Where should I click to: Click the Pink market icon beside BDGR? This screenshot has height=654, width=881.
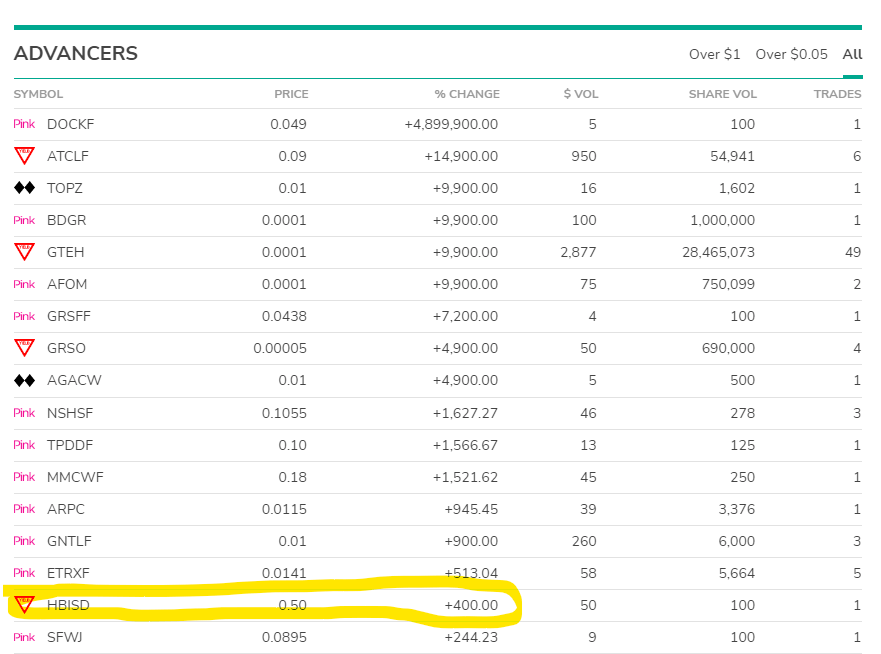[24, 220]
